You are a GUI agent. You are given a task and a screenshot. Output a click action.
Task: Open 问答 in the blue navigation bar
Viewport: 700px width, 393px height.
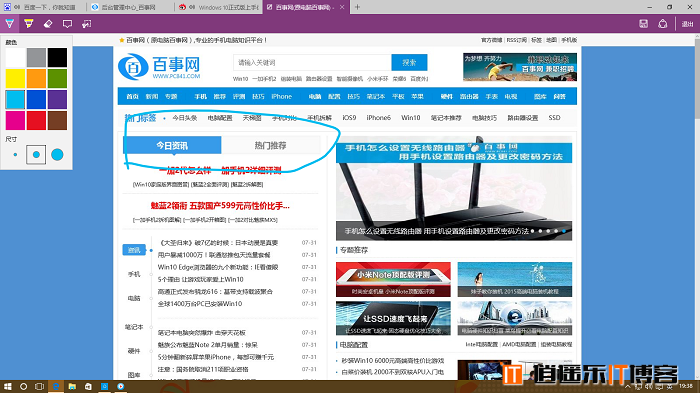(559, 96)
